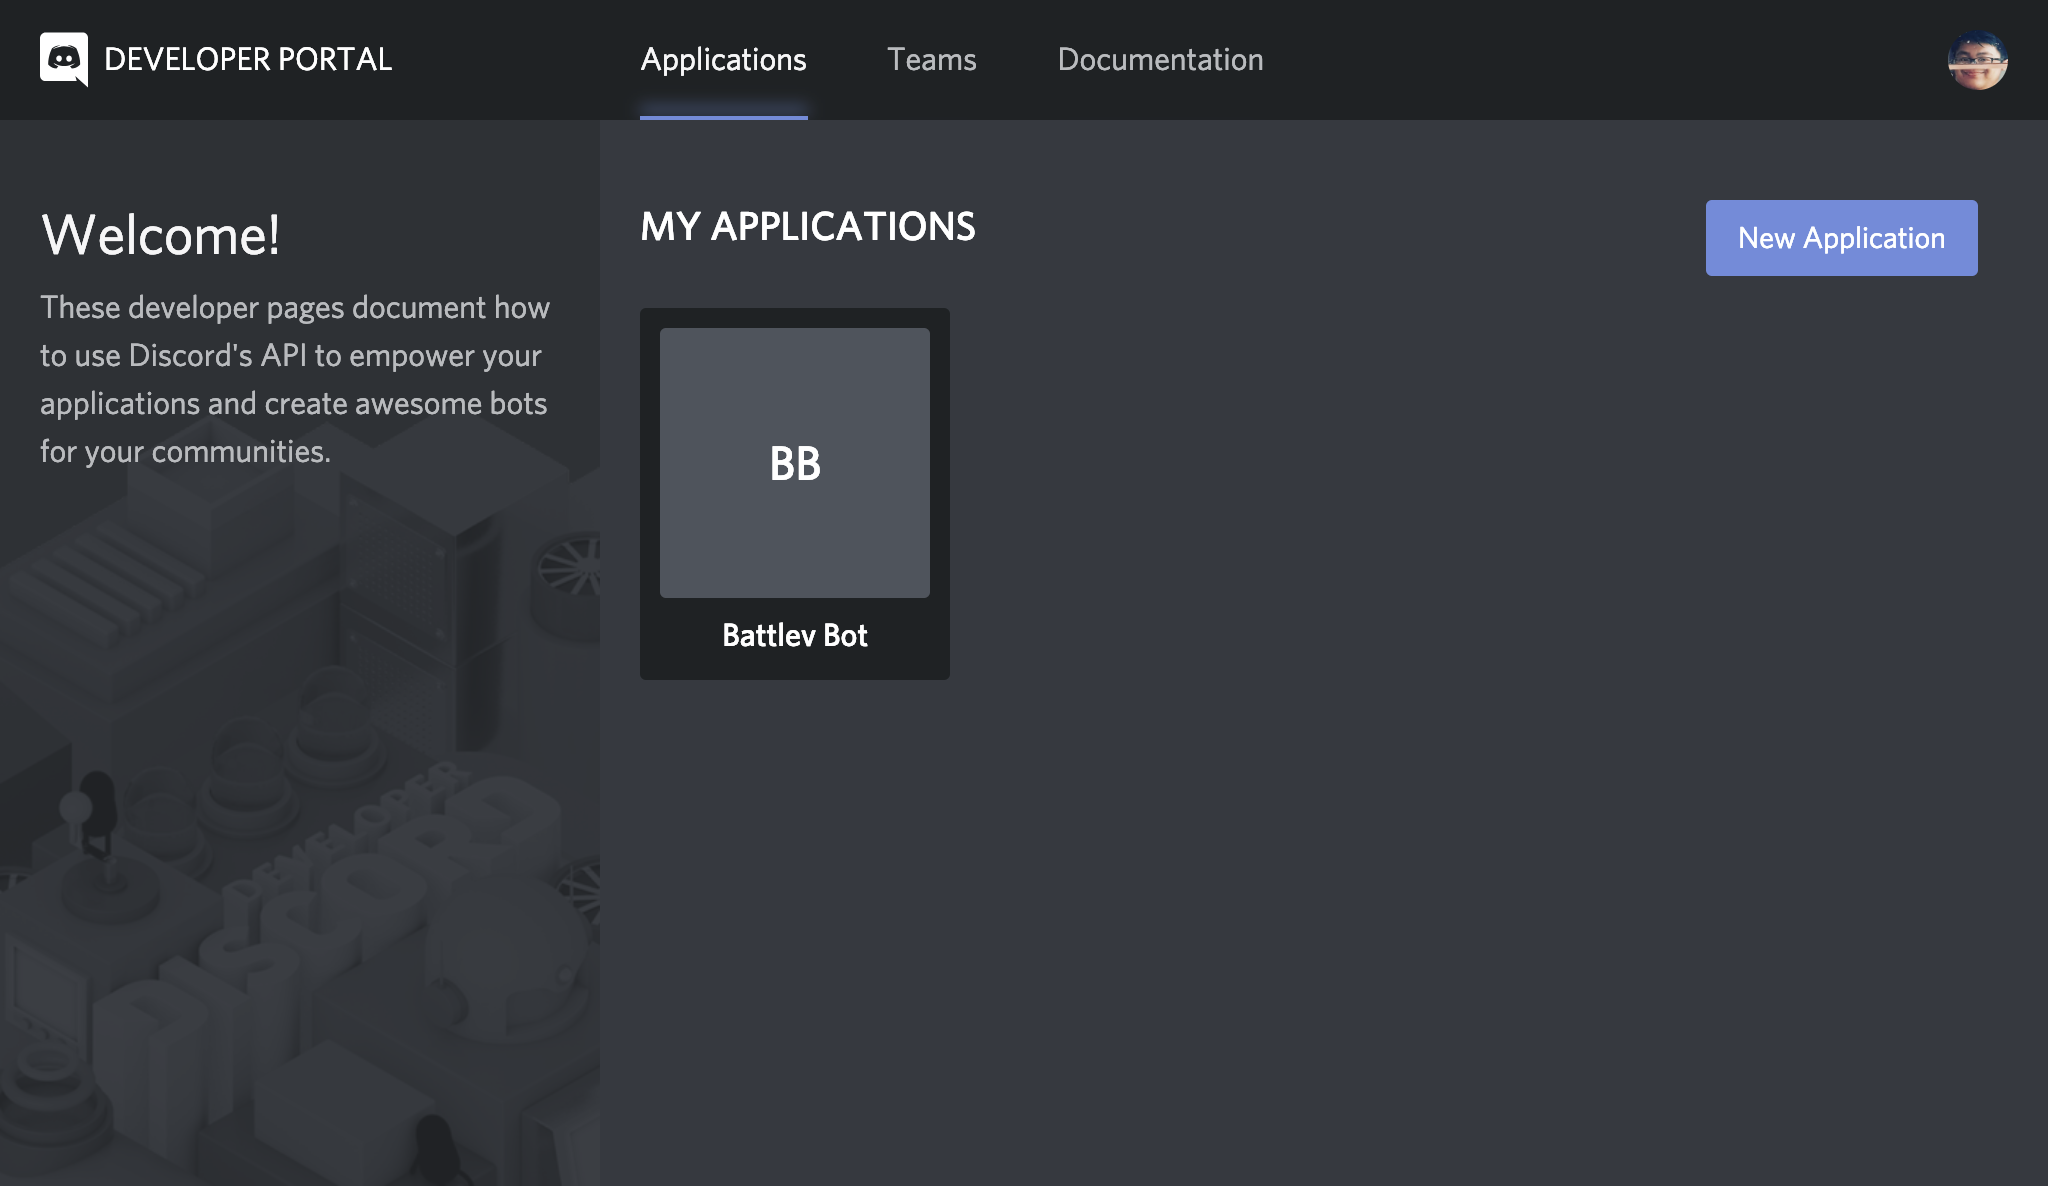Click the DEVELOPER lettering in the background art
This screenshot has height=1186, width=2048.
(360, 825)
